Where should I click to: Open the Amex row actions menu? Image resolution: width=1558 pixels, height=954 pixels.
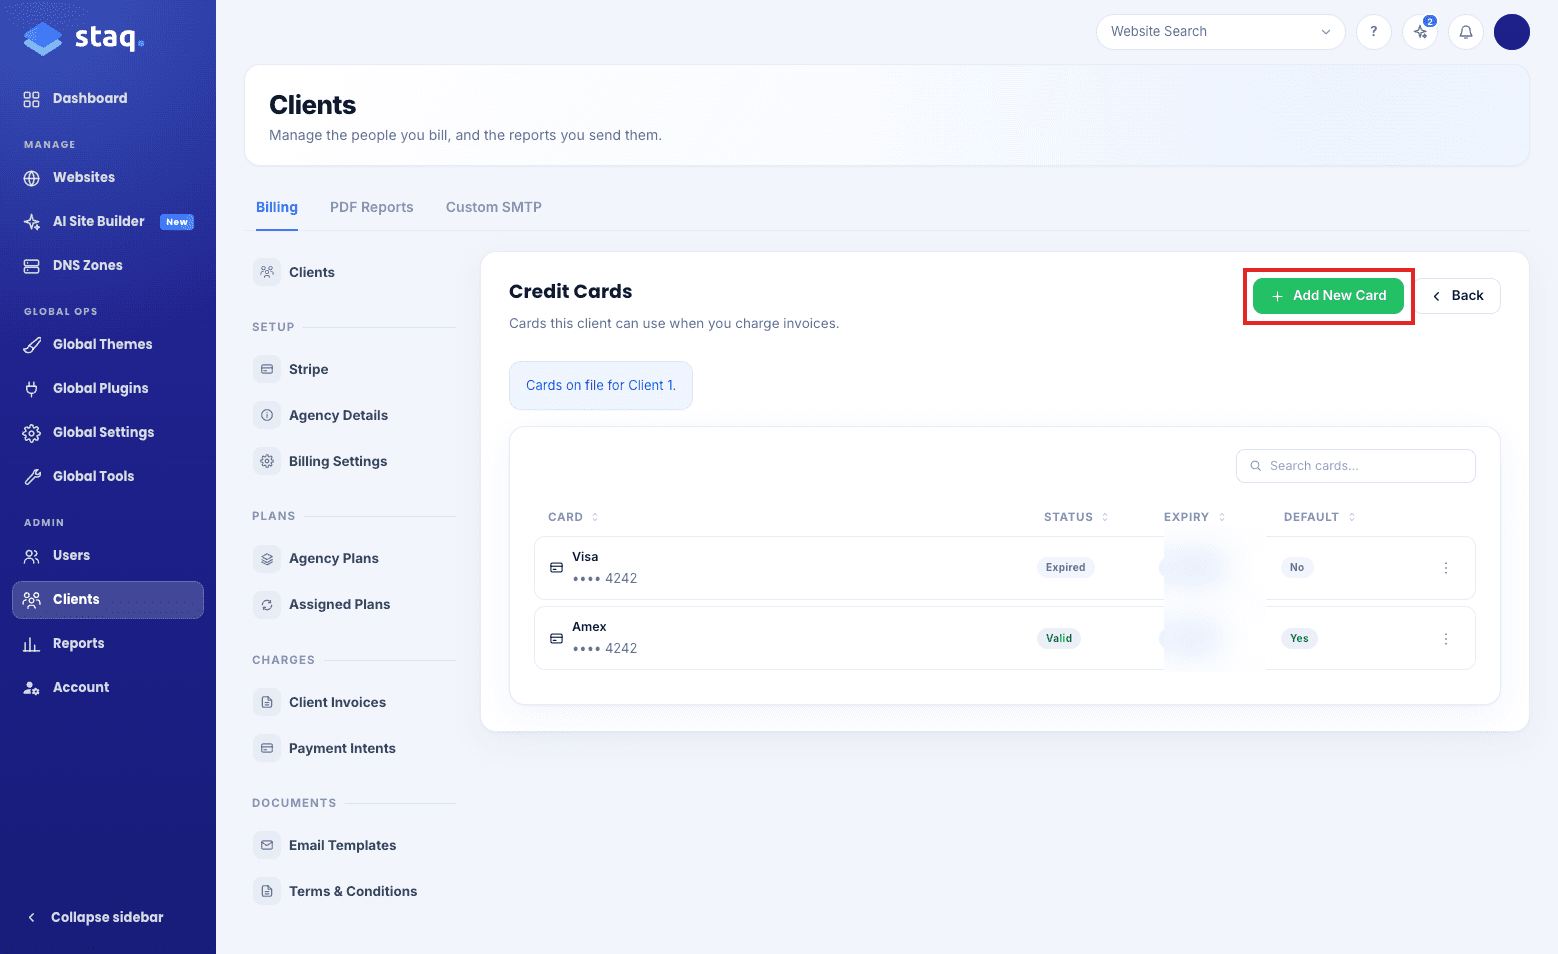[1446, 639]
